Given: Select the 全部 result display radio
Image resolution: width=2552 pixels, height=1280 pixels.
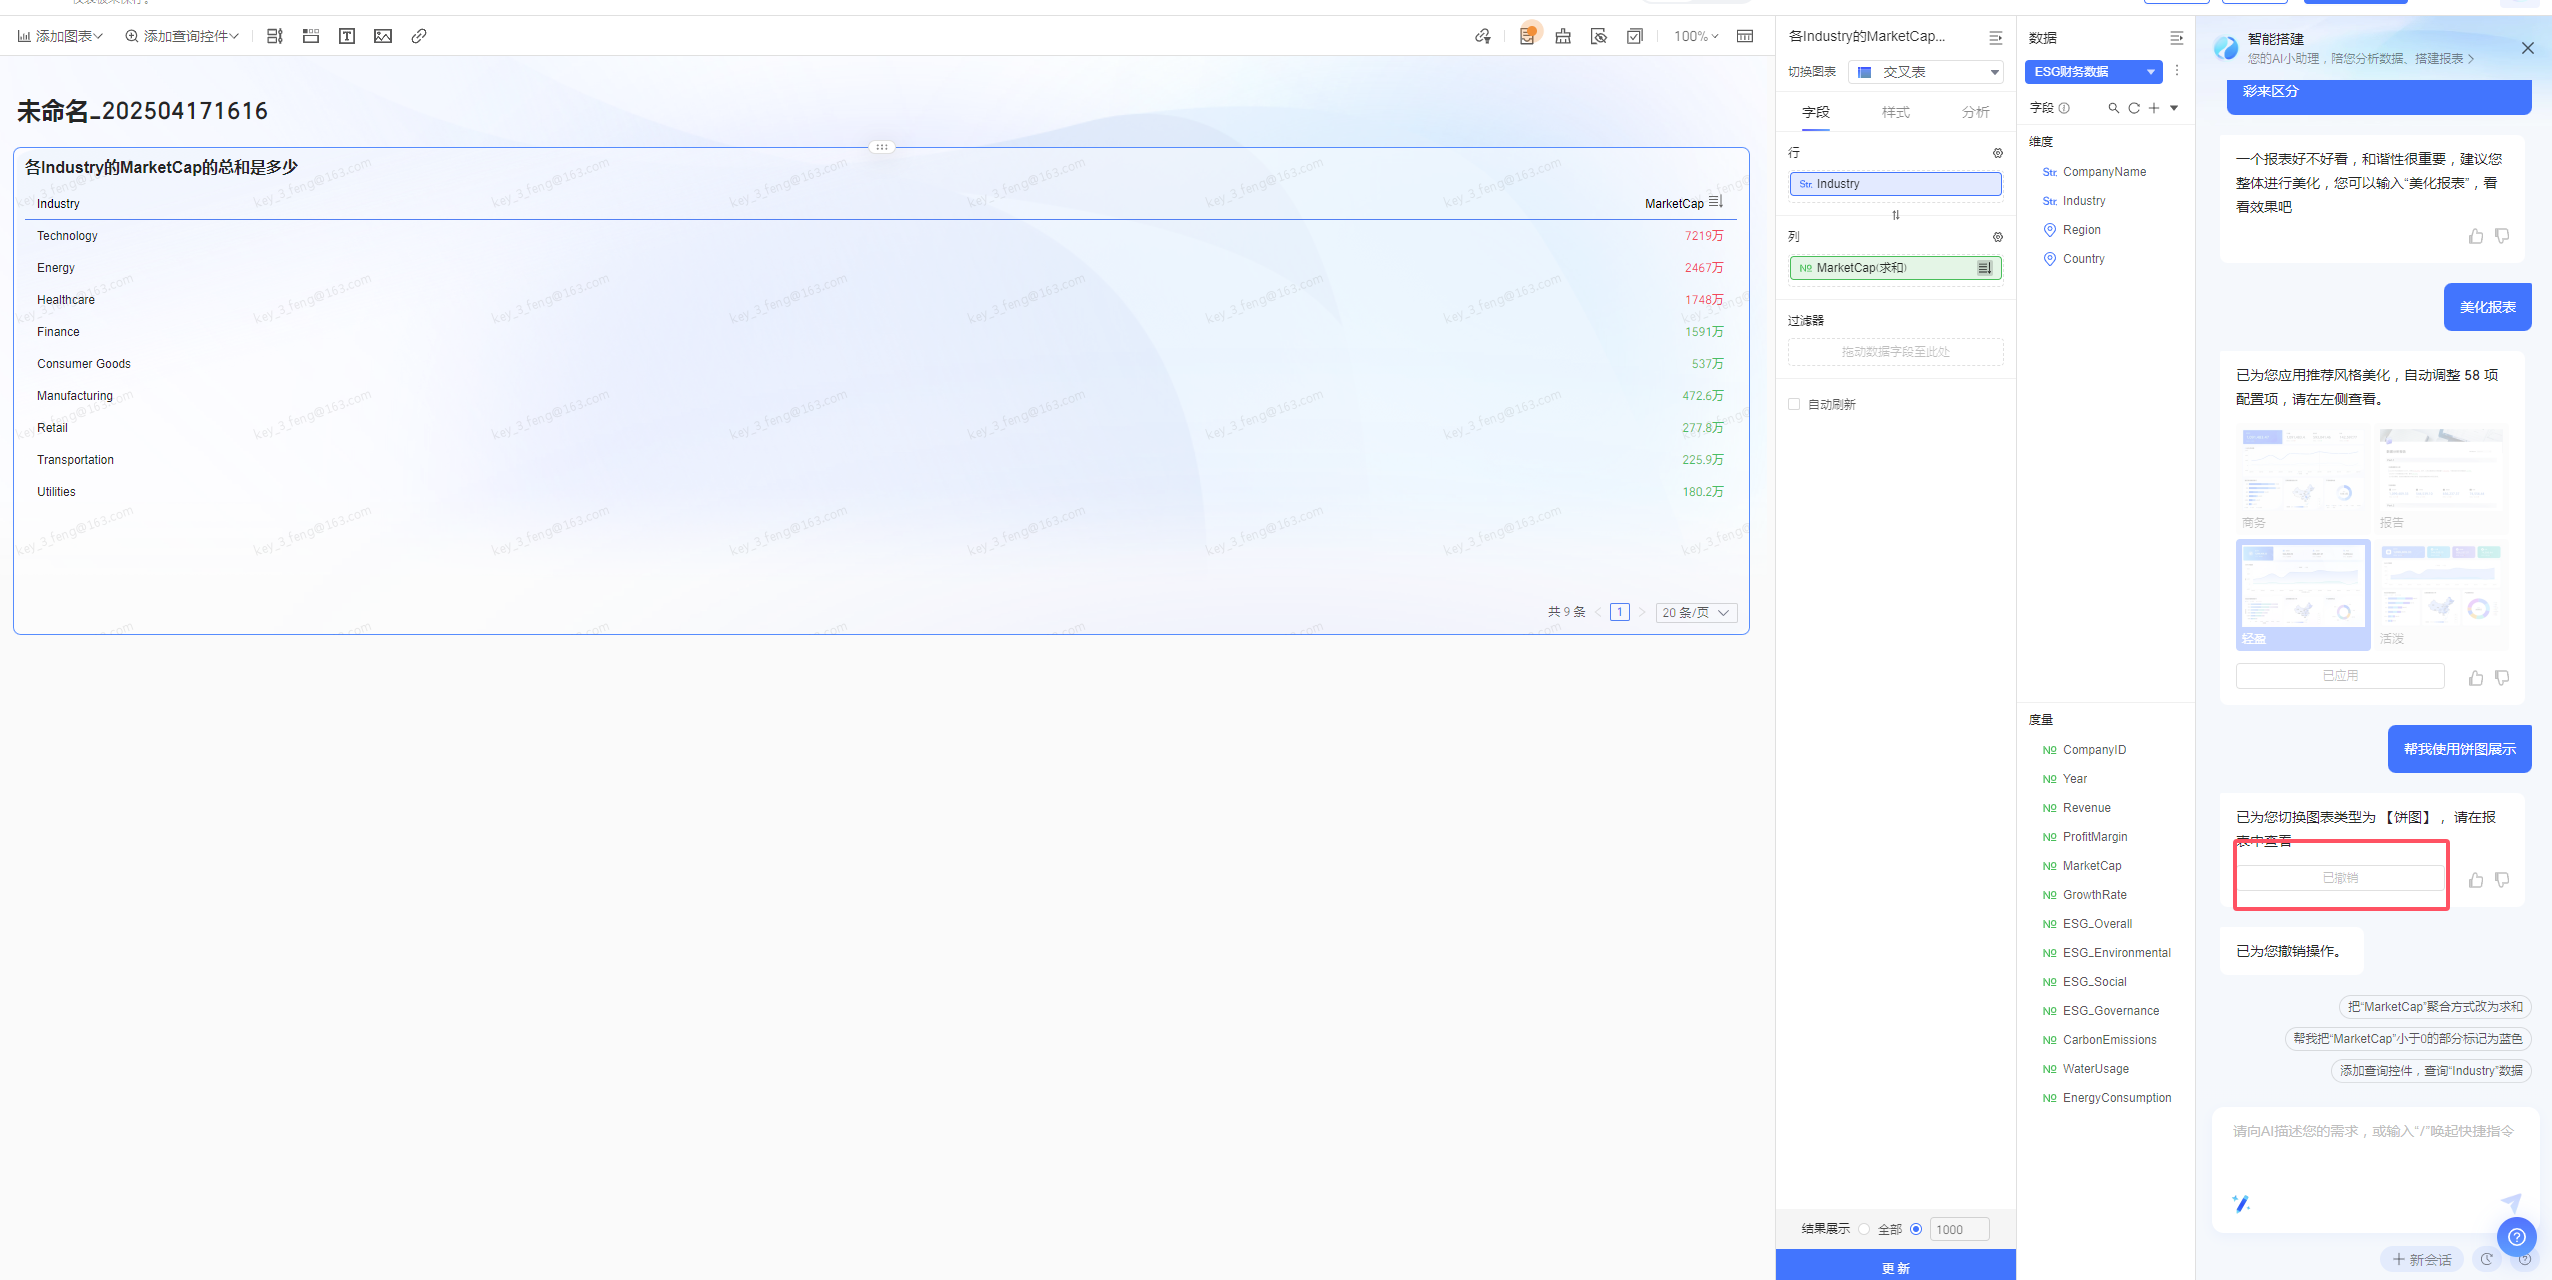Looking at the screenshot, I should coord(1864,1229).
